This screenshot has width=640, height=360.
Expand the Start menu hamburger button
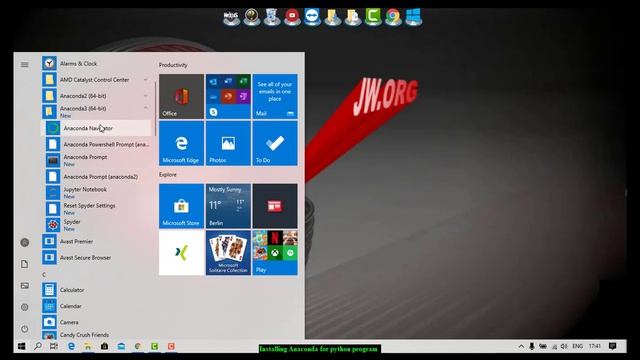pos(24,64)
